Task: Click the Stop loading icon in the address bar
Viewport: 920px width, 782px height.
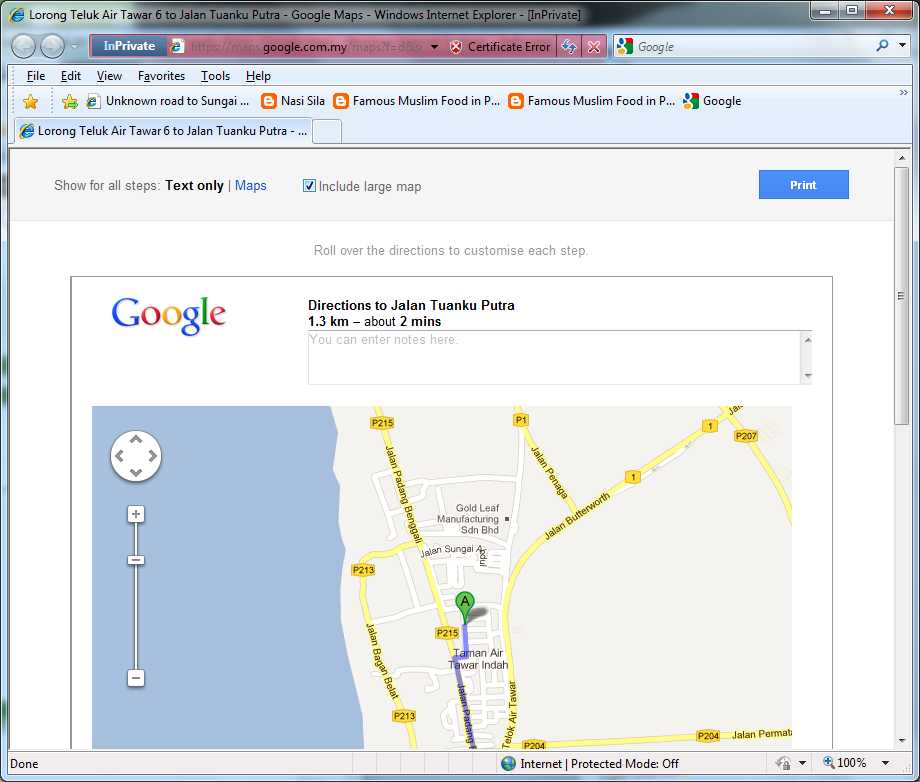Action: [592, 45]
